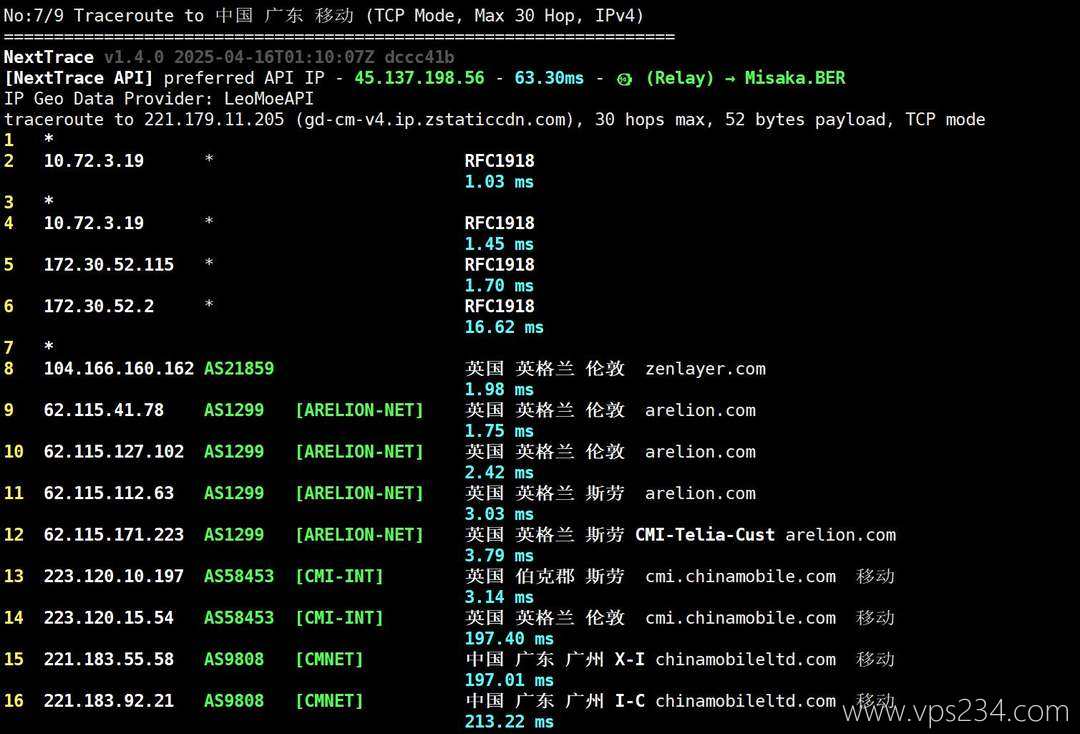This screenshot has width=1080, height=734.
Task: Select hop 12 IP 62.115.171.223
Action: pos(114,535)
